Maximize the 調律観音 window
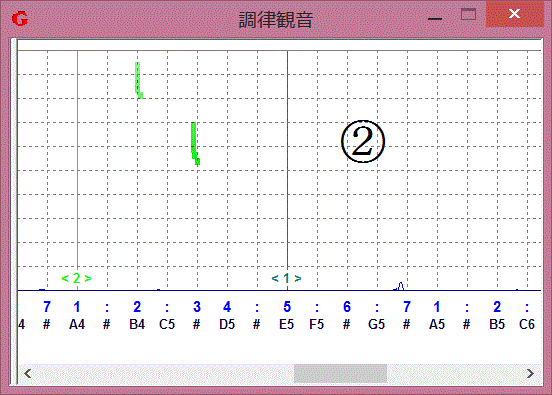Screen dimensions: 552x395 pos(469,14)
